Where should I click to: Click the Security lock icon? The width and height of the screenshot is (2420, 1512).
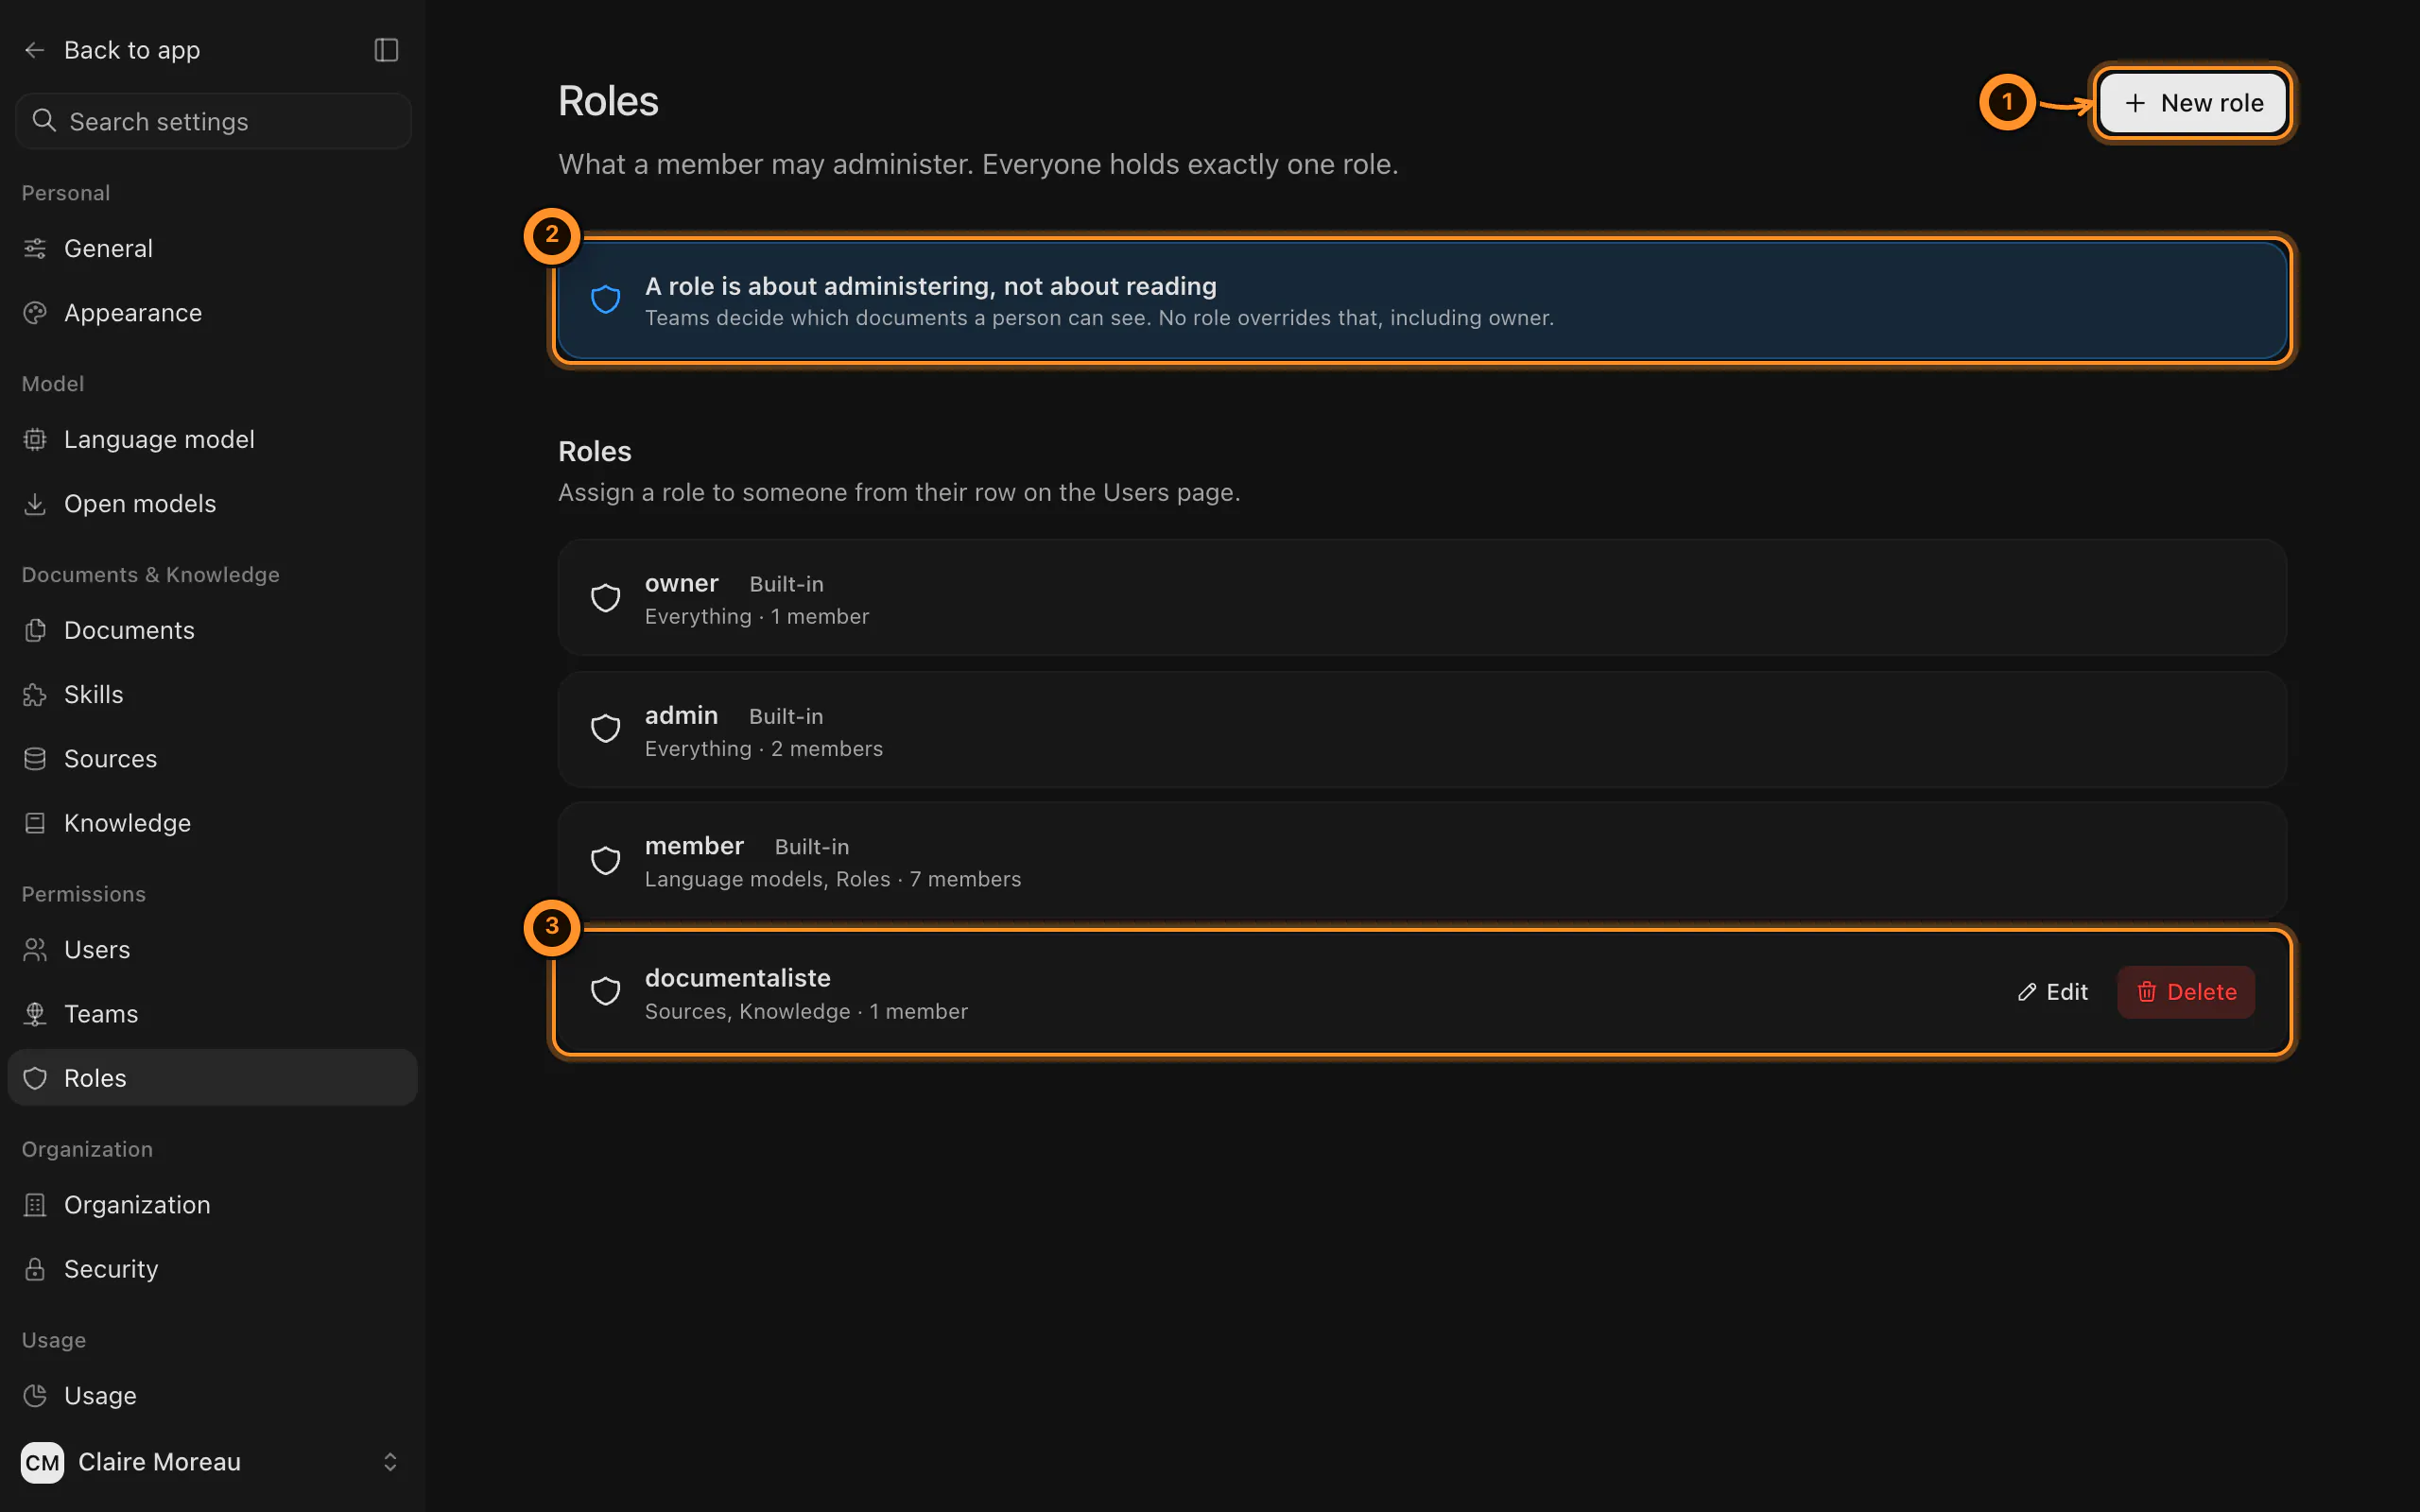click(35, 1269)
